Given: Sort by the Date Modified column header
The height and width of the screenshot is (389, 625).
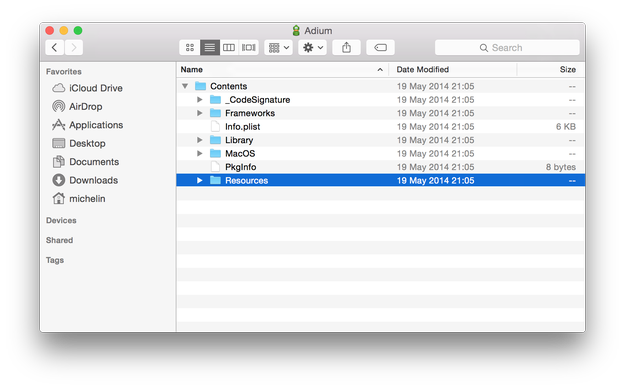Looking at the screenshot, I should [453, 69].
